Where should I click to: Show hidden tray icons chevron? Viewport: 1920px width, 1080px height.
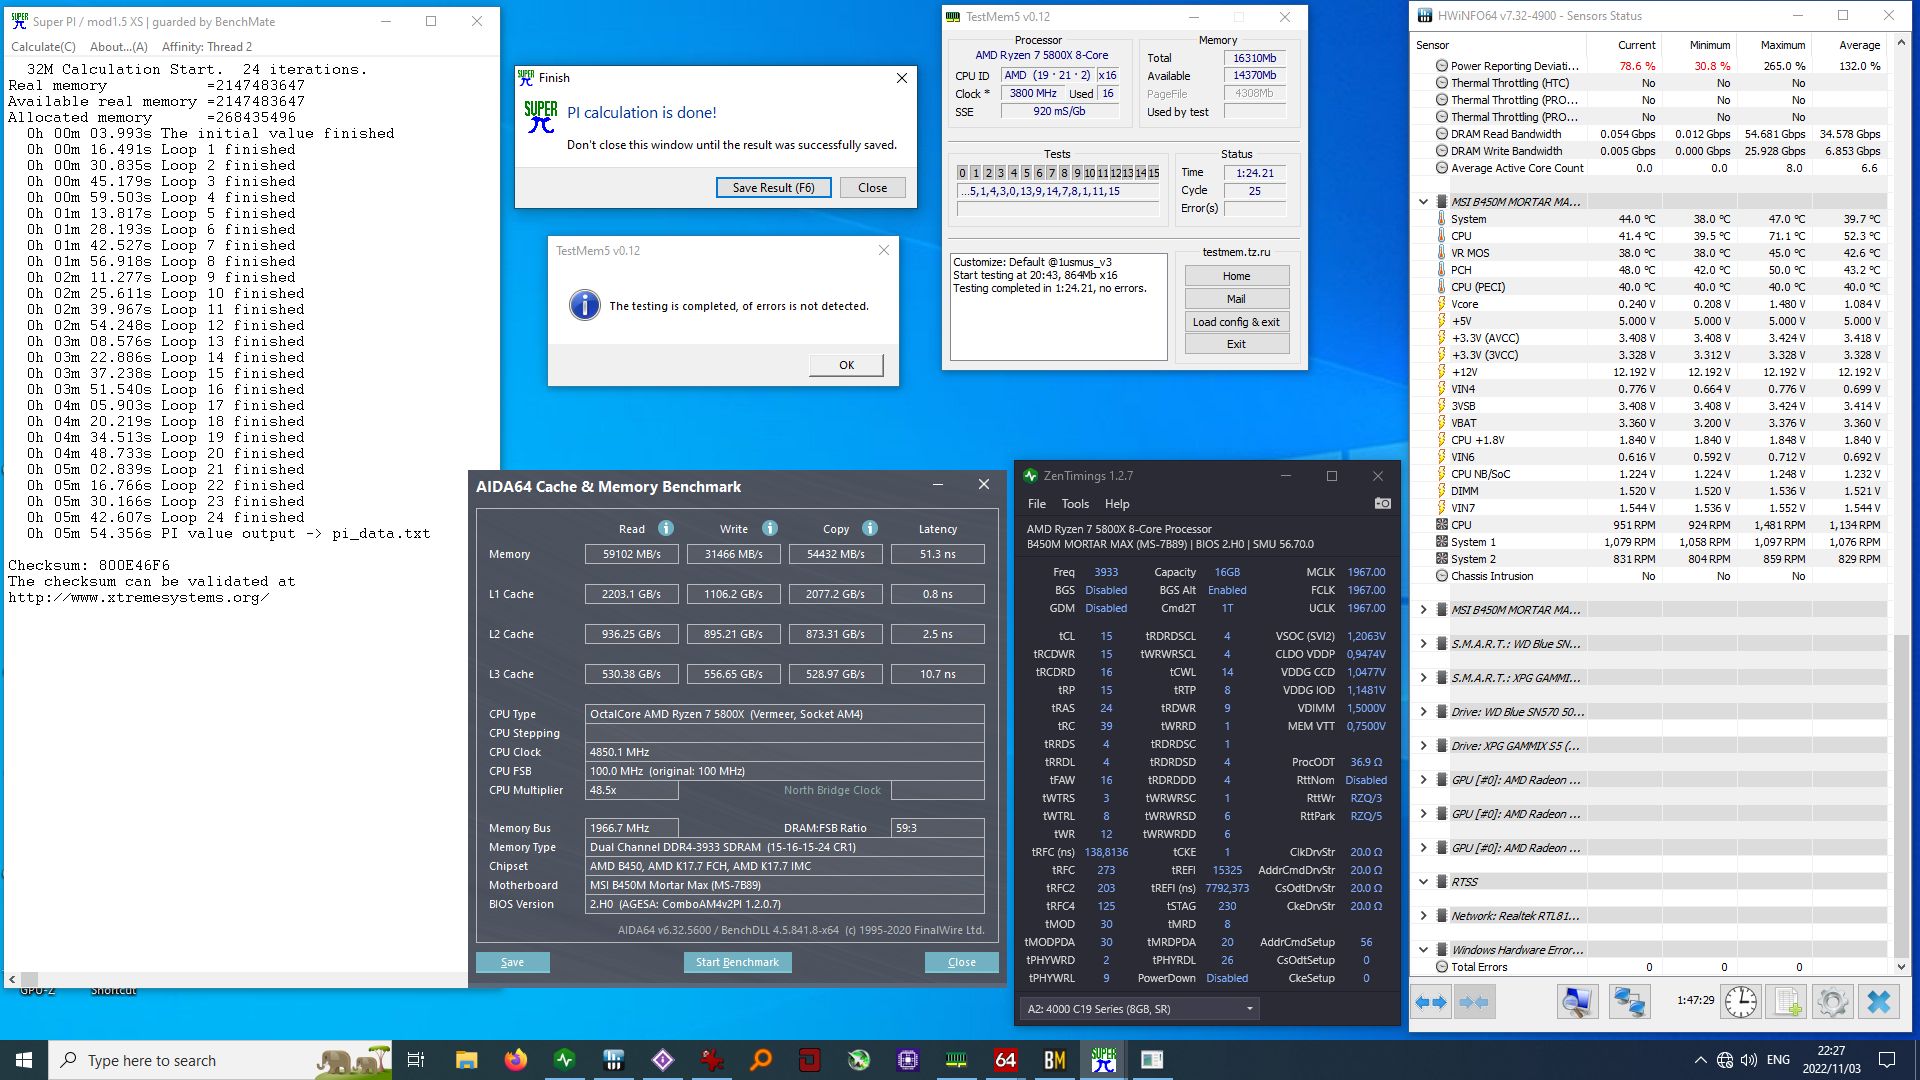1700,1060
